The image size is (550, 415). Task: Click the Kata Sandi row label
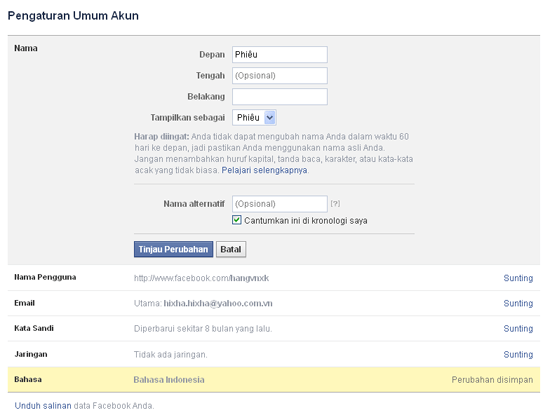pos(34,328)
